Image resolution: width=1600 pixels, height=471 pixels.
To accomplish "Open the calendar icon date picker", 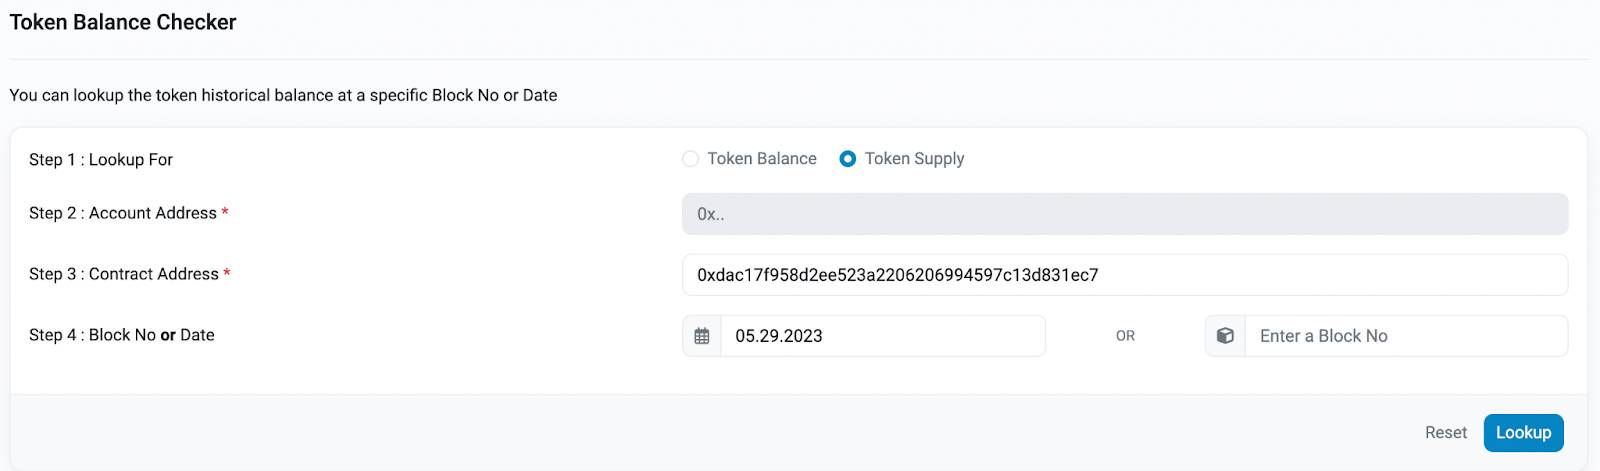I will pos(702,336).
